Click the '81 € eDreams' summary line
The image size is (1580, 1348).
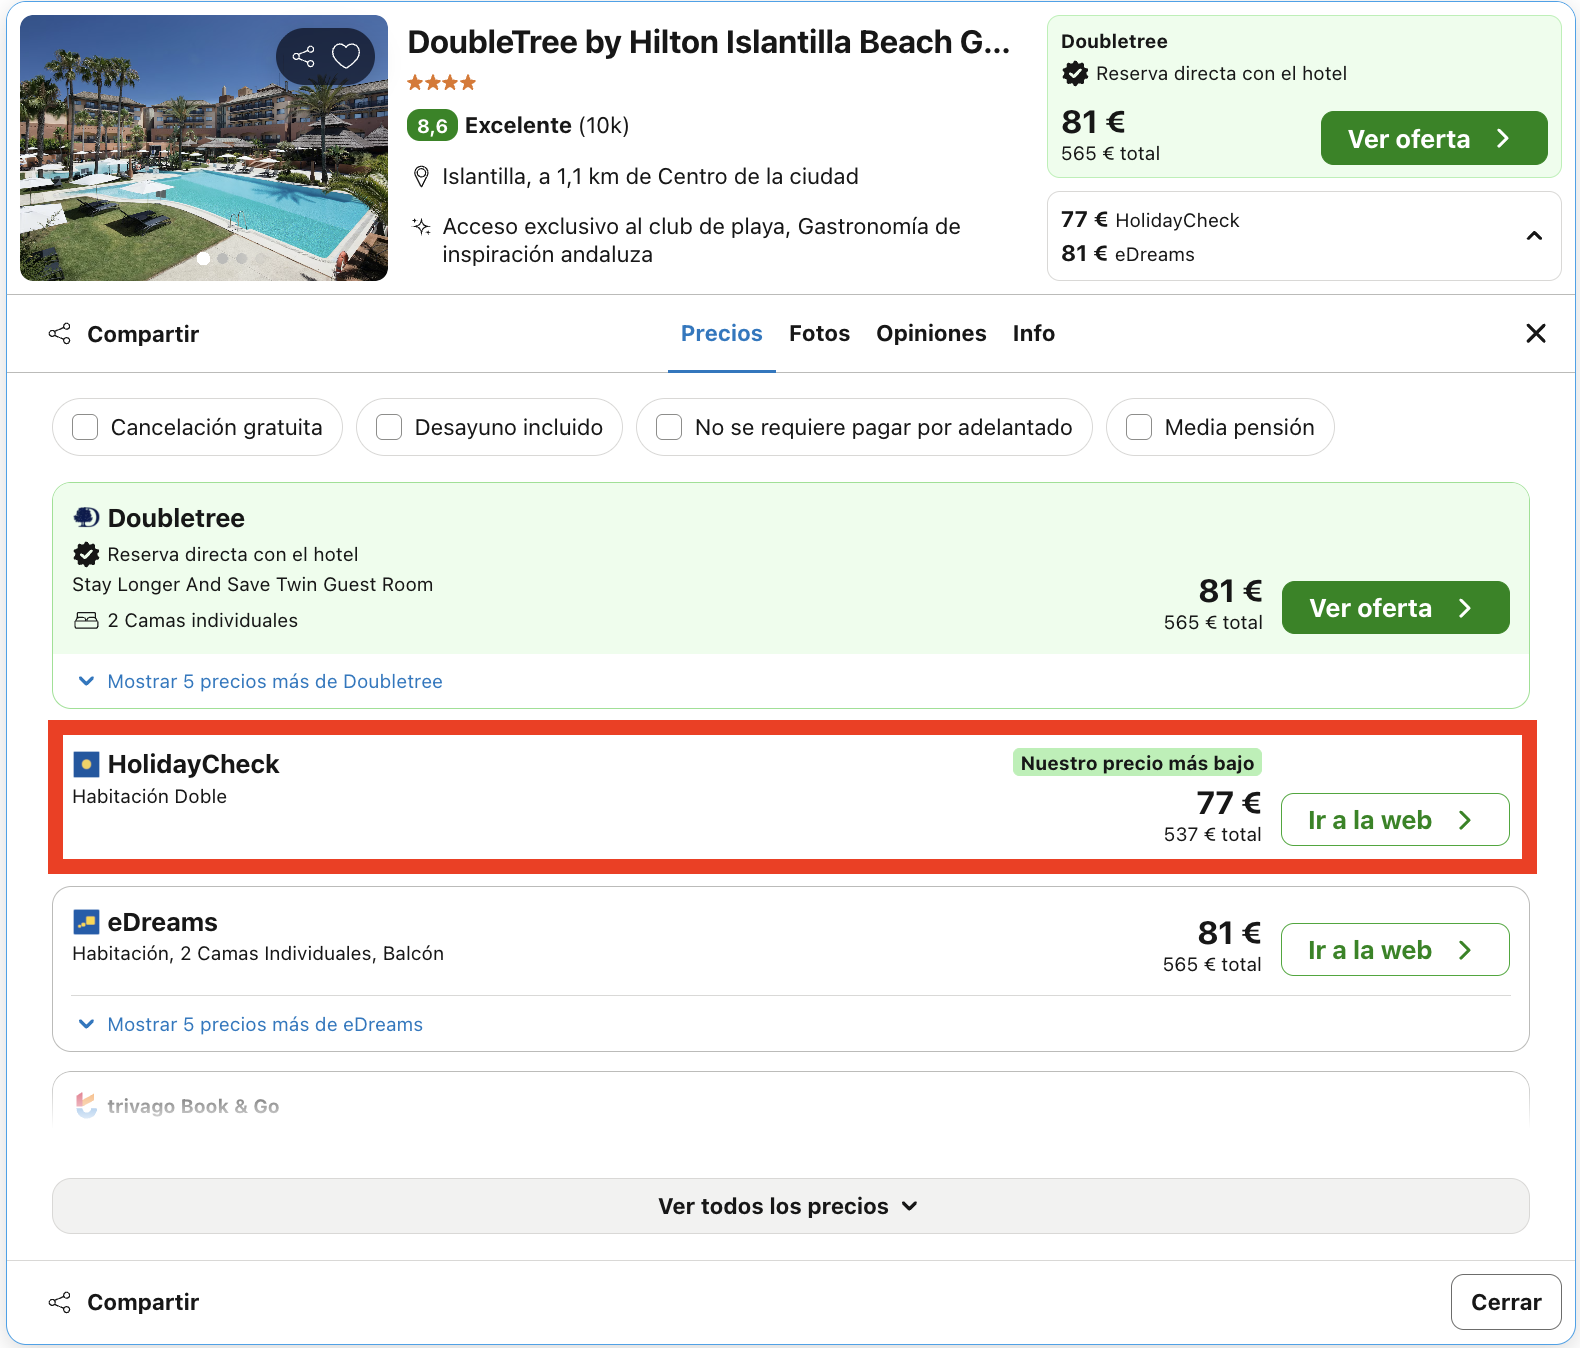1128,254
